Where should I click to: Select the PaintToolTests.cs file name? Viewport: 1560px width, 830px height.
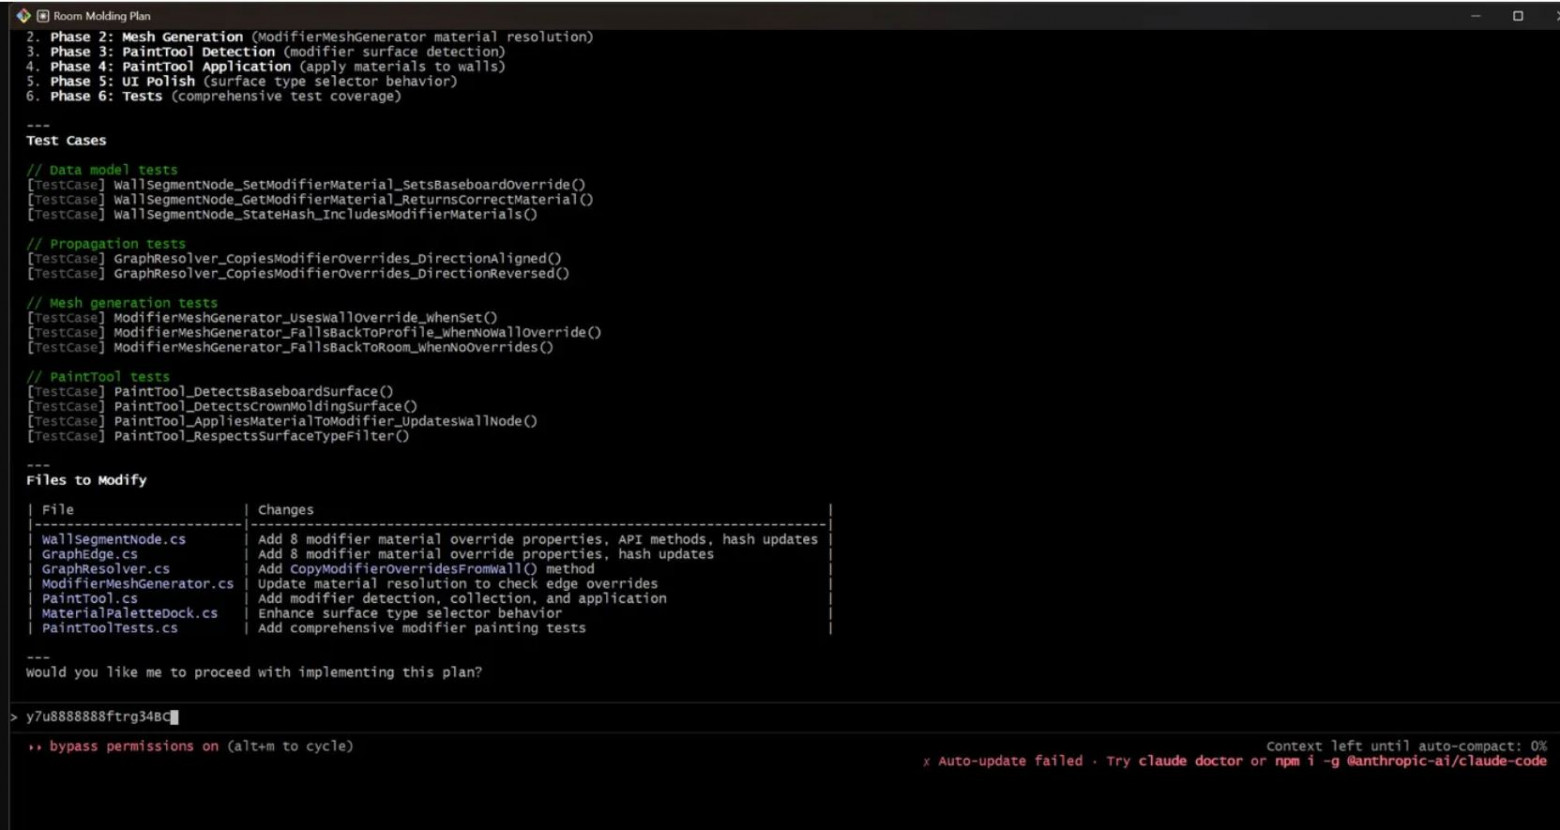[110, 628]
